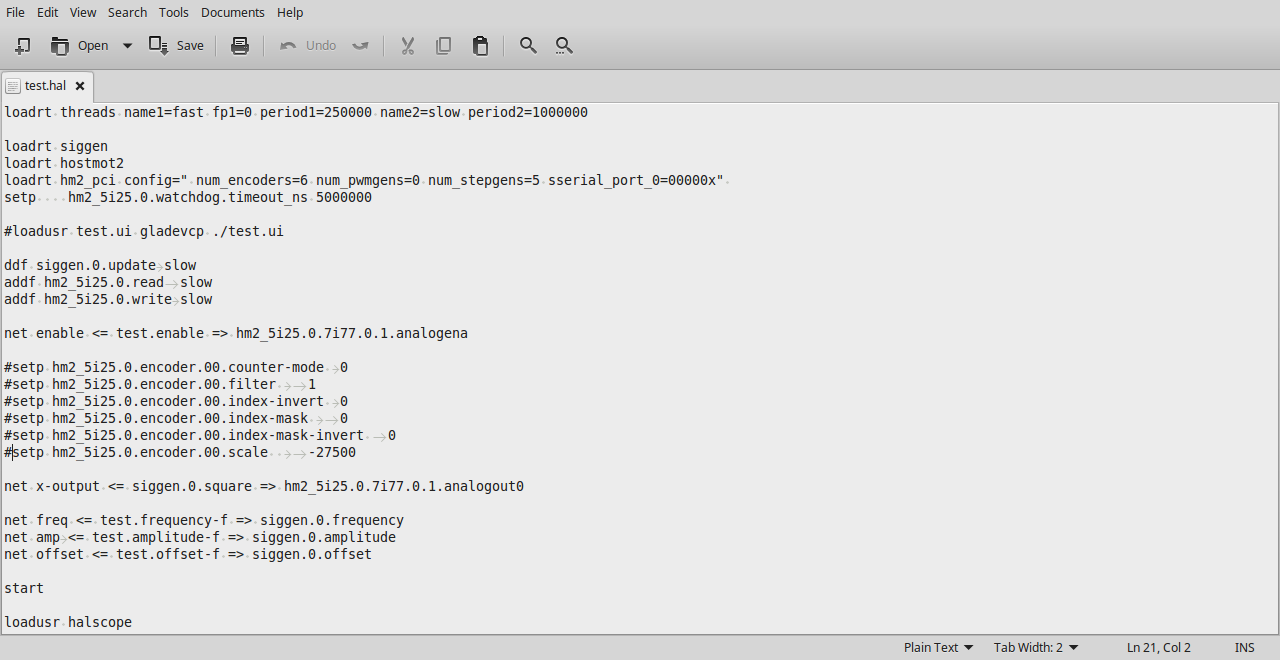Click 'addf hm2_5i25.0.read slow' line
This screenshot has width=1280, height=660.
(x=108, y=282)
